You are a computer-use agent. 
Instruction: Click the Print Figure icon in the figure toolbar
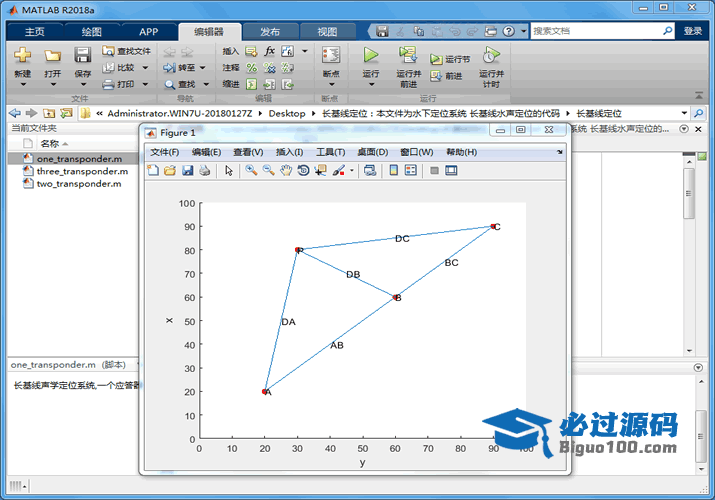pyautogui.click(x=205, y=170)
